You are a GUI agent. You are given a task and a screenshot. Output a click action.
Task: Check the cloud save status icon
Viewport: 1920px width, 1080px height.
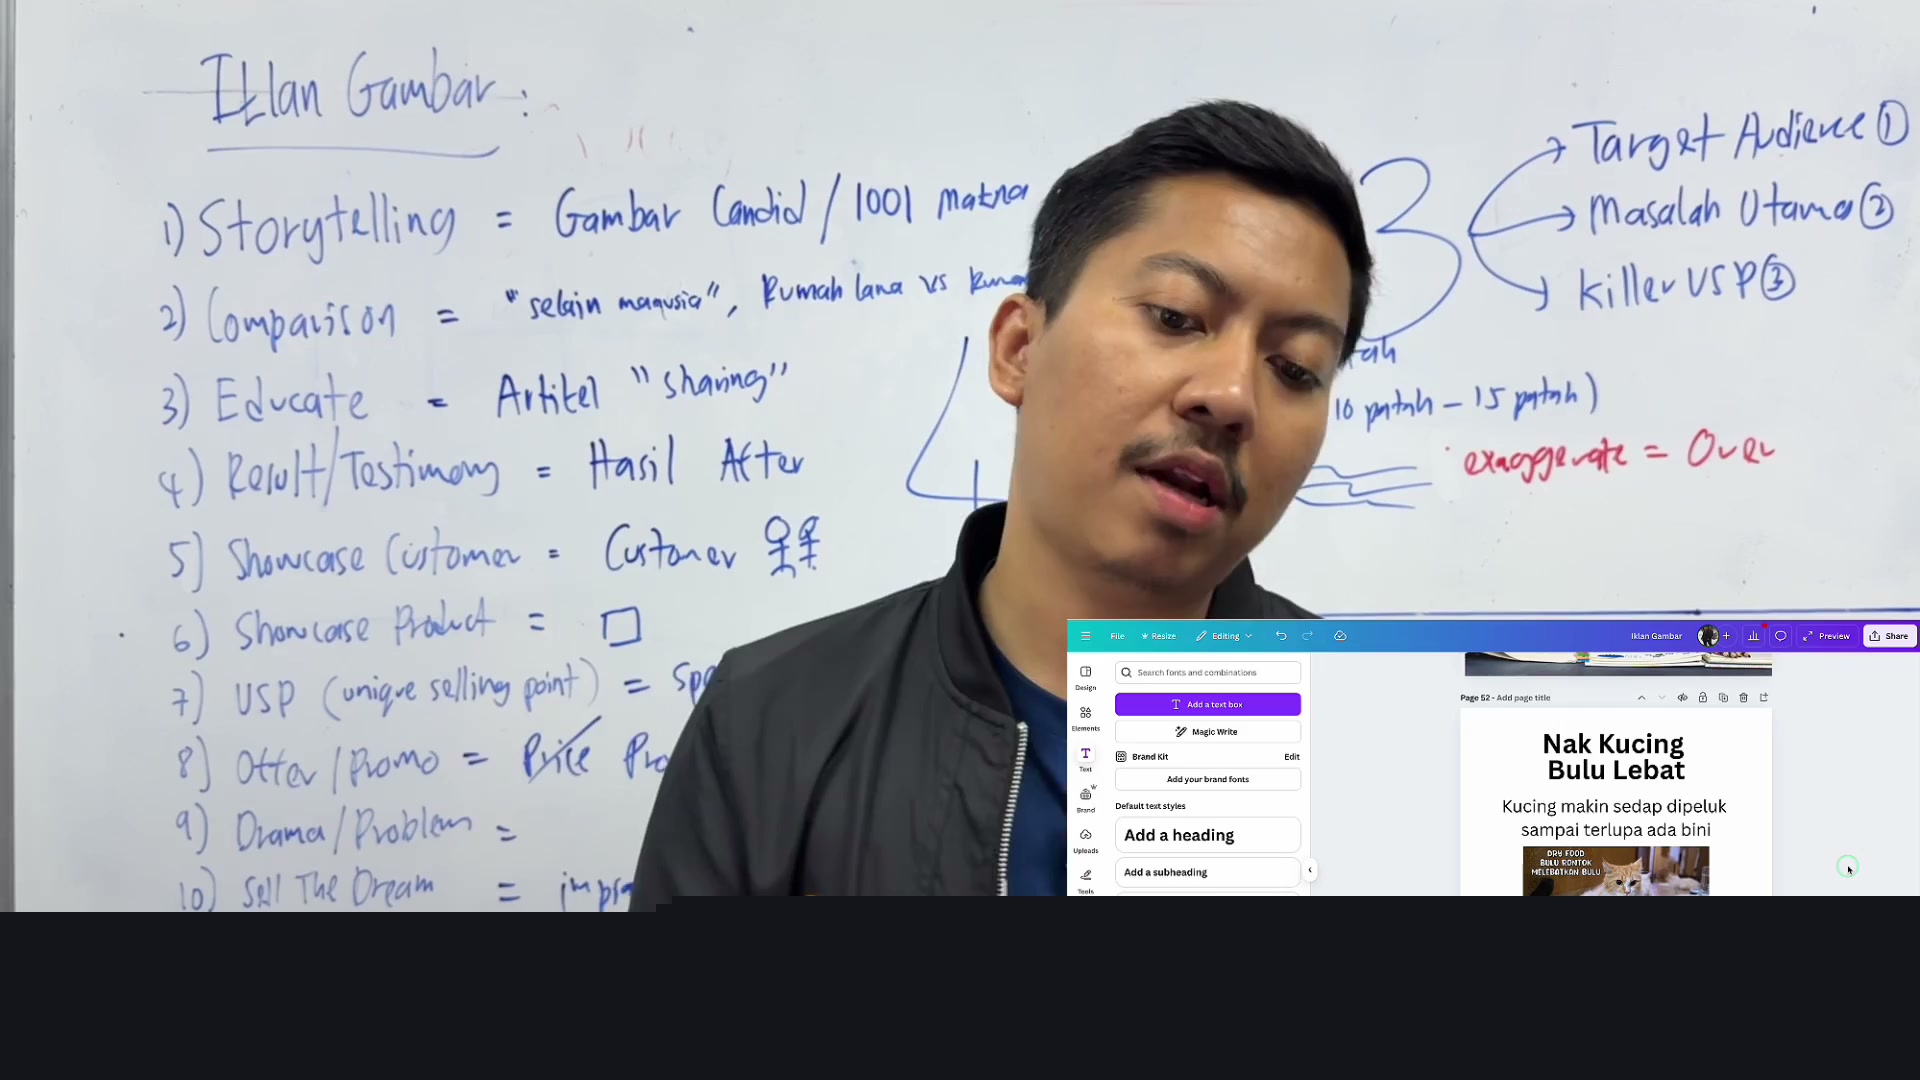coord(1341,636)
